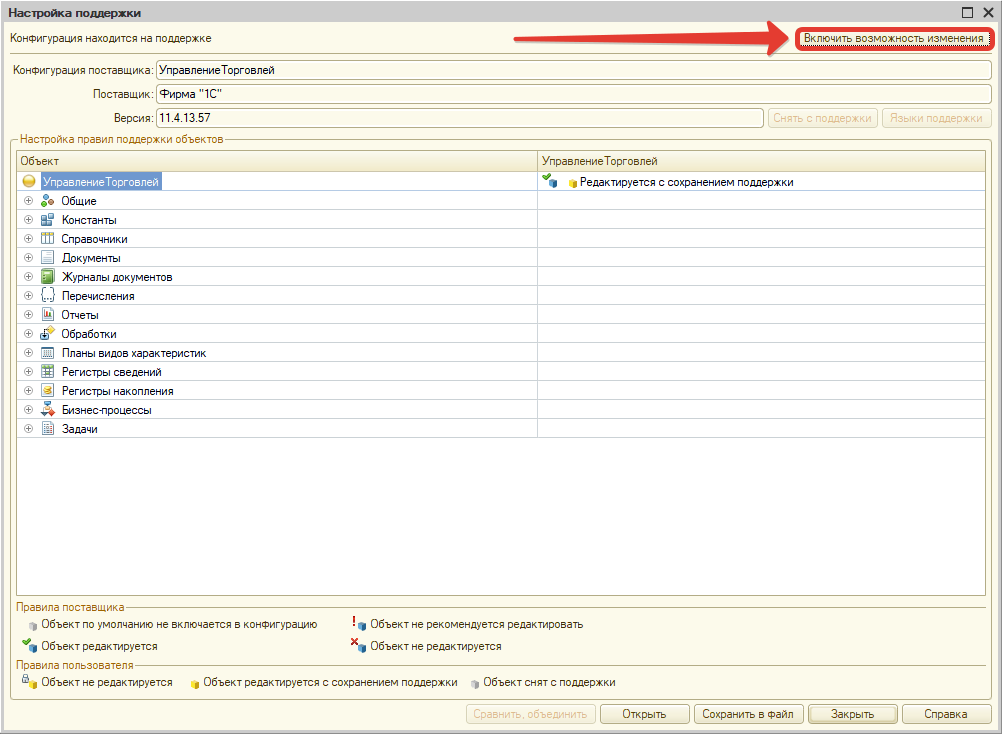The height and width of the screenshot is (734, 1002).
Task: Click the Справочники catalog icon
Action: click(x=47, y=239)
